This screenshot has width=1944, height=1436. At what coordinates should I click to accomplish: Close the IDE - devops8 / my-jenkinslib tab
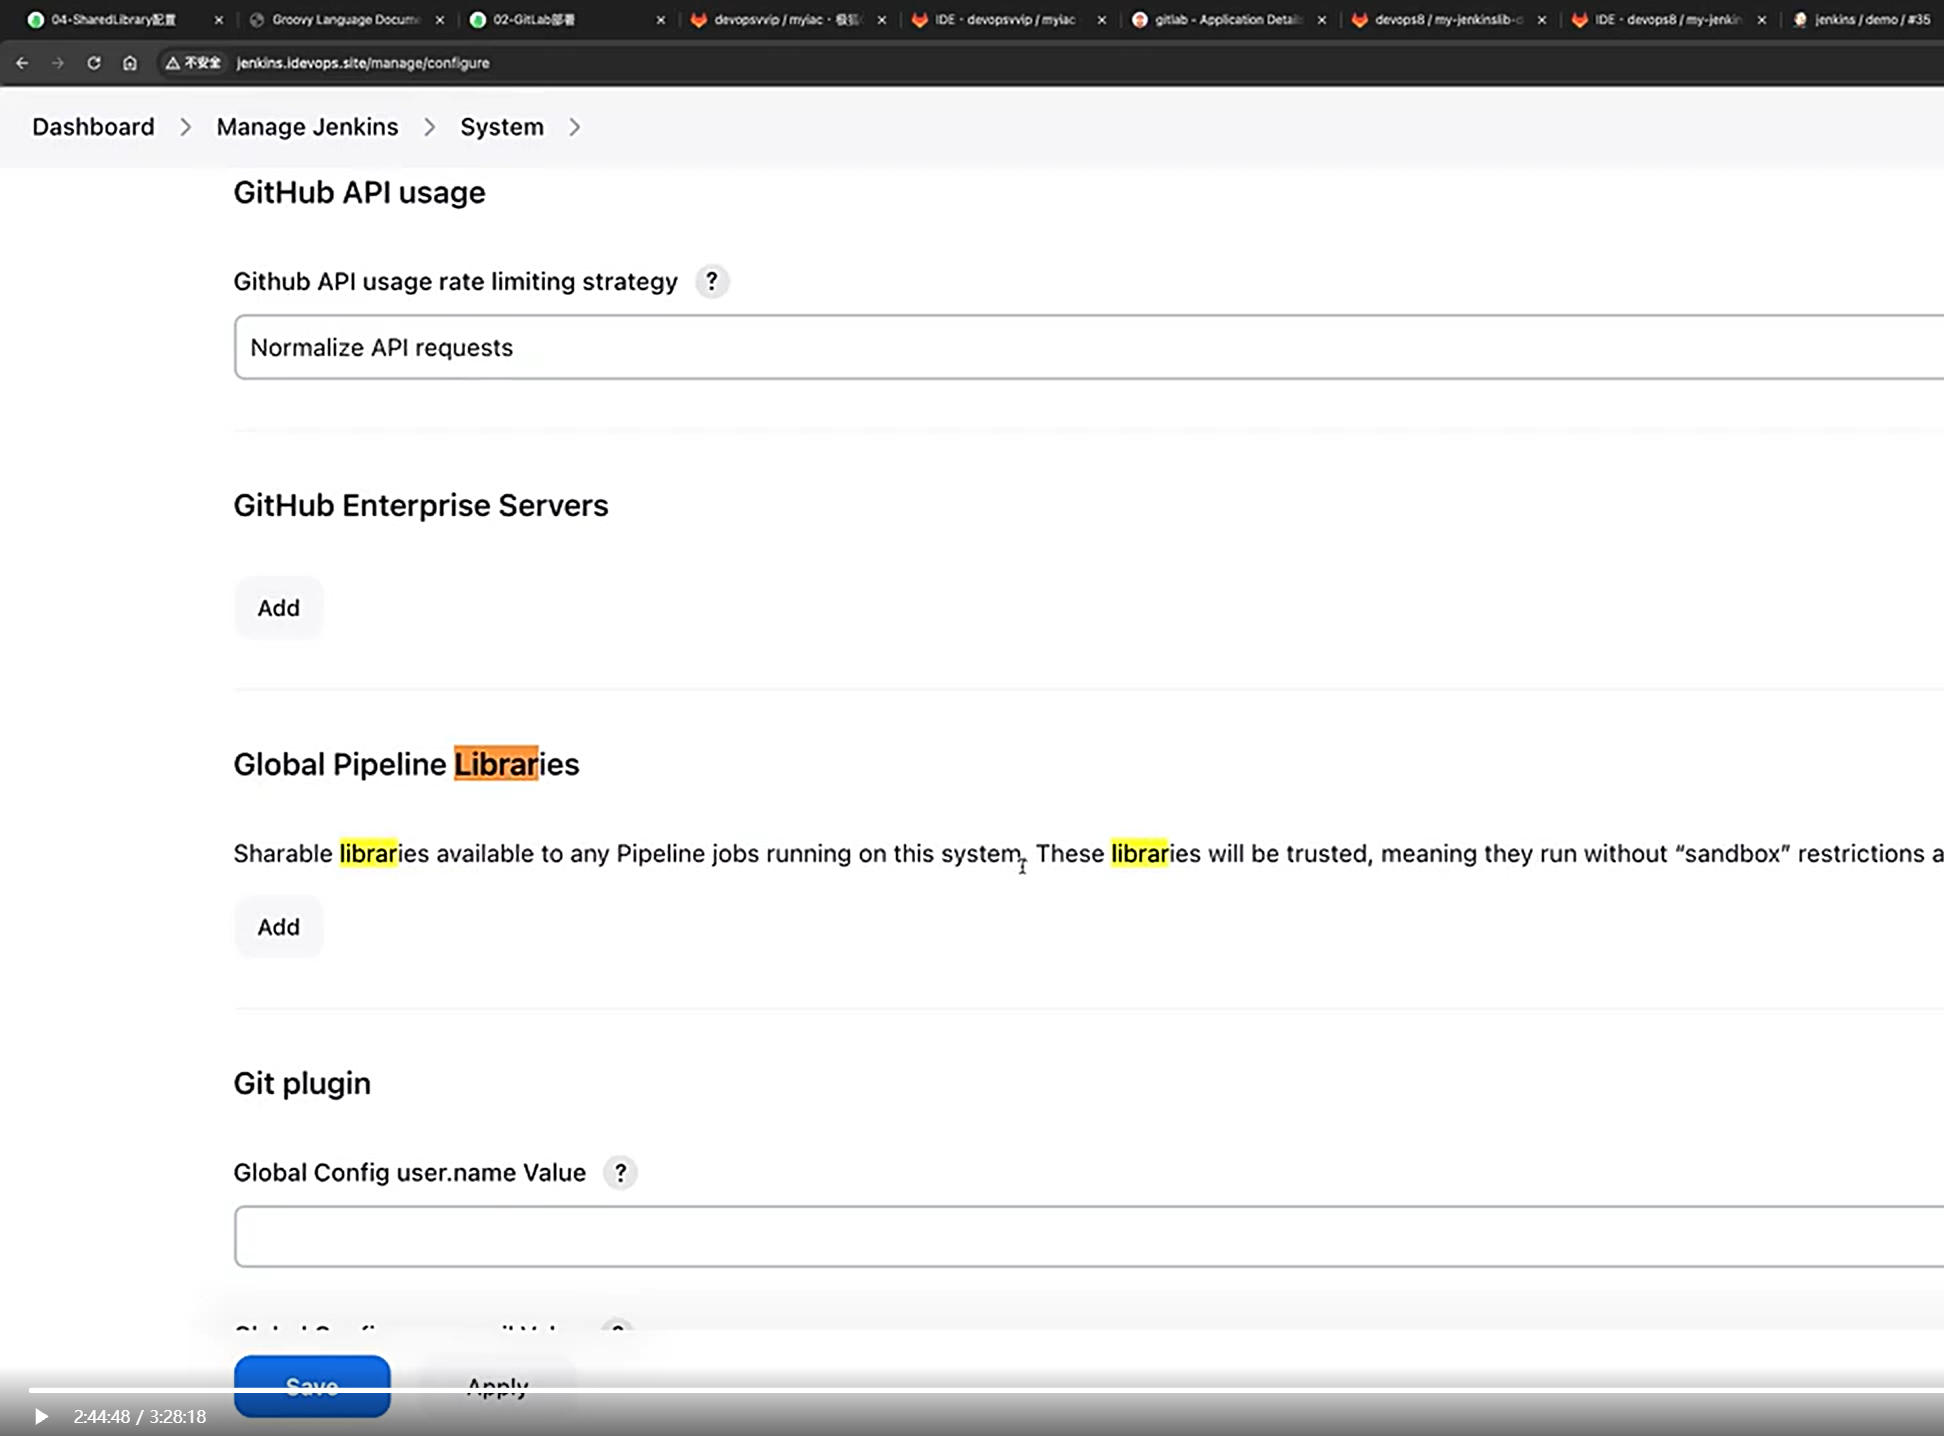pos(1761,20)
